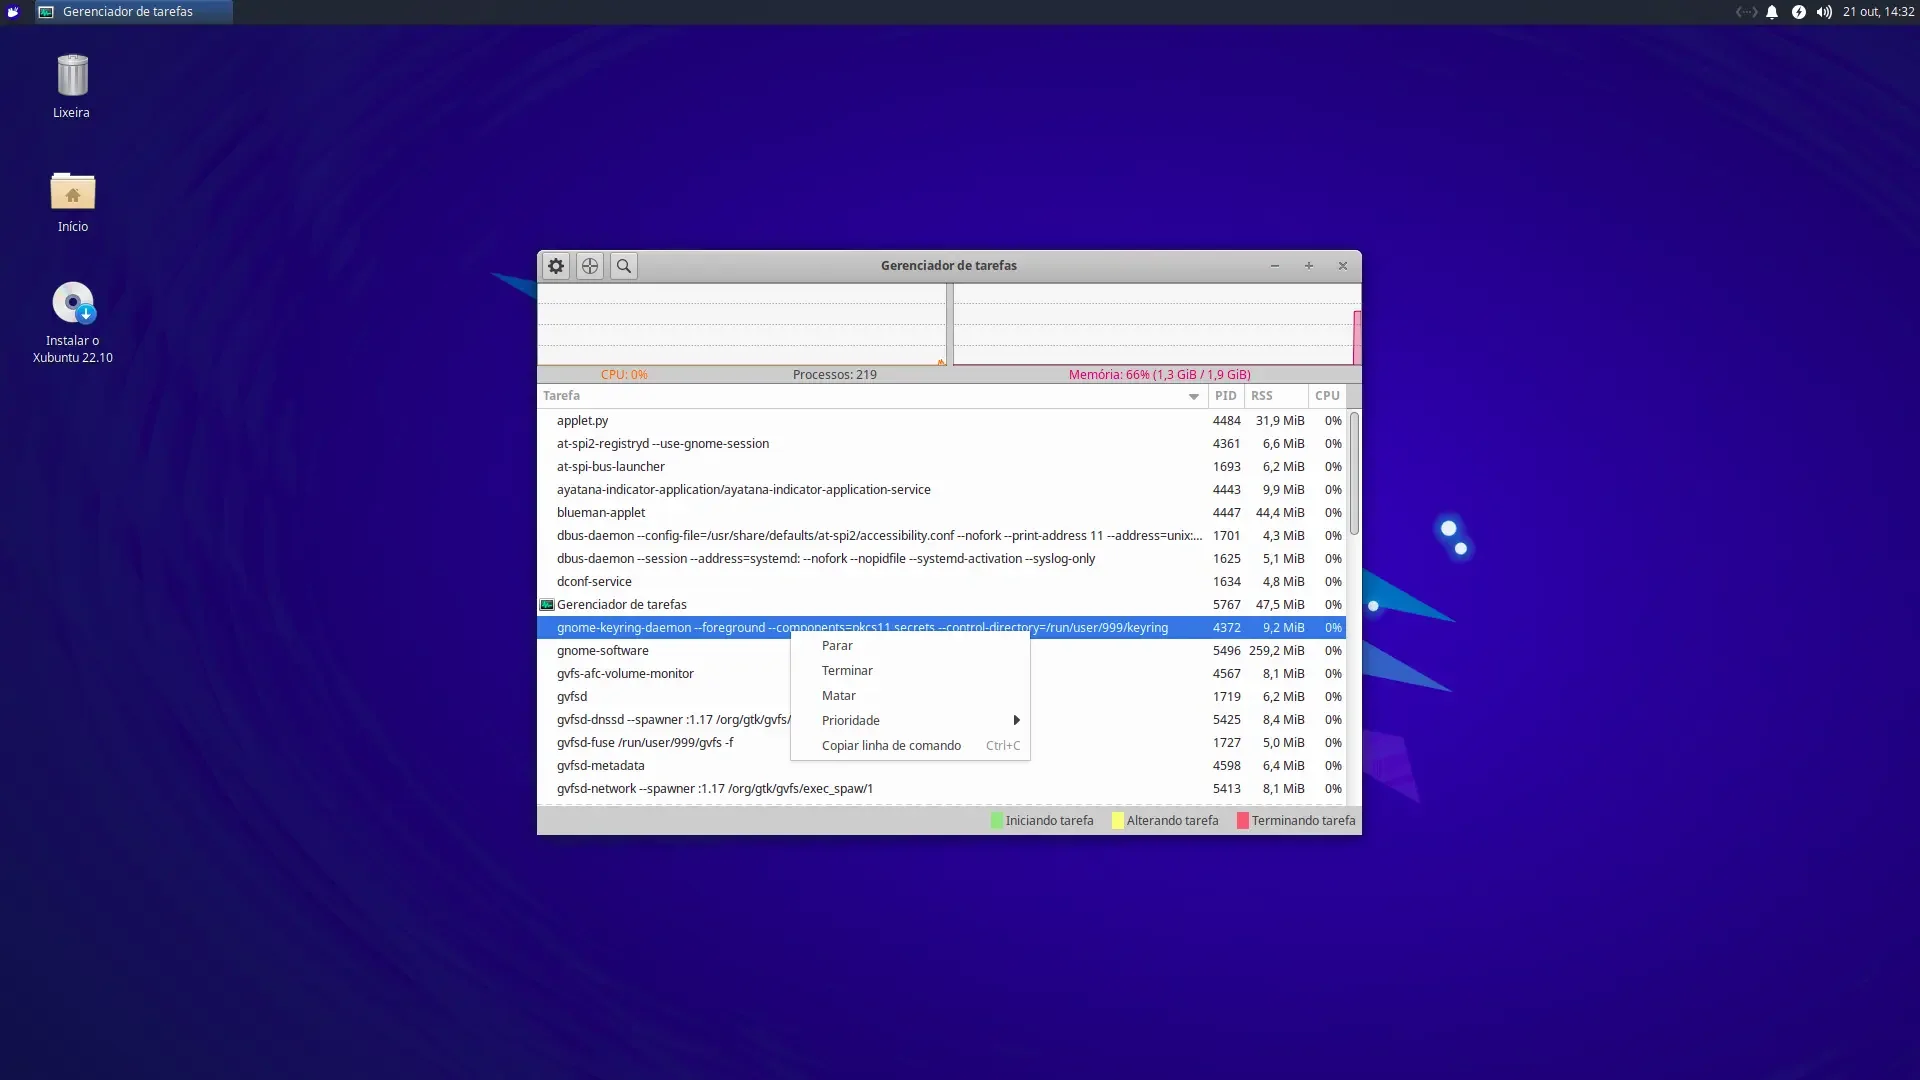
Task: Select the at-spi-bus-launcher process
Action: click(x=941, y=467)
